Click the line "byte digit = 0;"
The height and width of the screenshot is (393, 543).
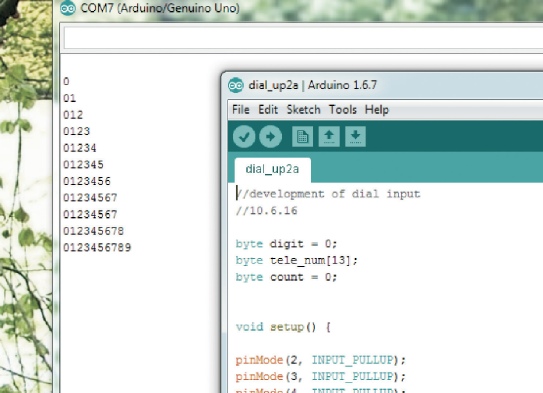[x=286, y=244]
